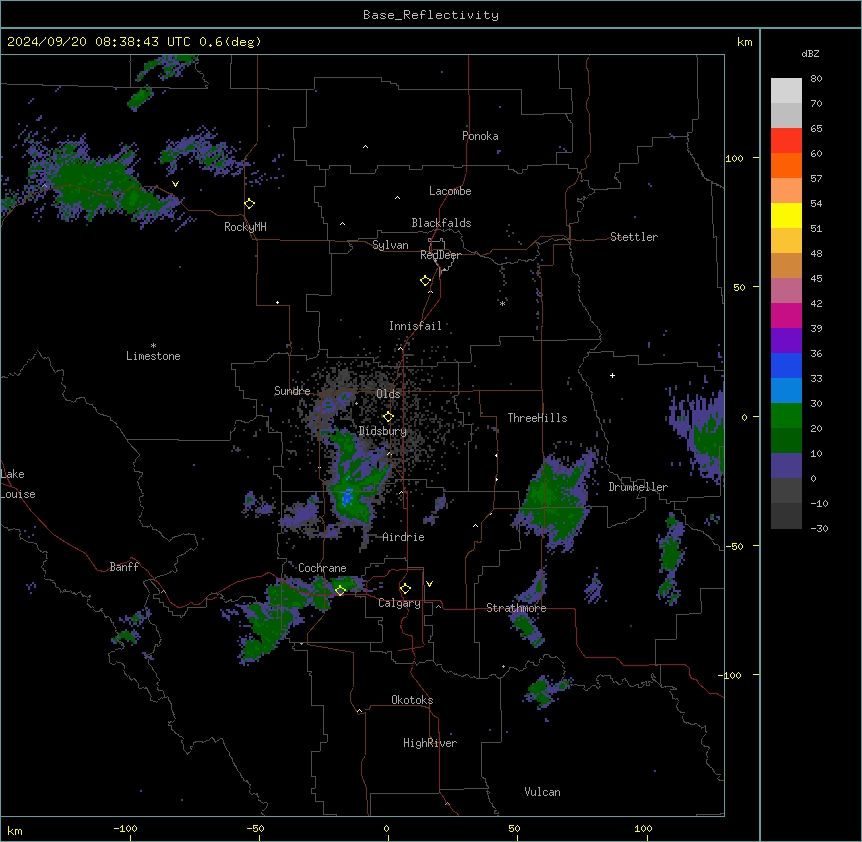Click the dBZ legend heading
This screenshot has height=842, width=862.
coord(810,54)
